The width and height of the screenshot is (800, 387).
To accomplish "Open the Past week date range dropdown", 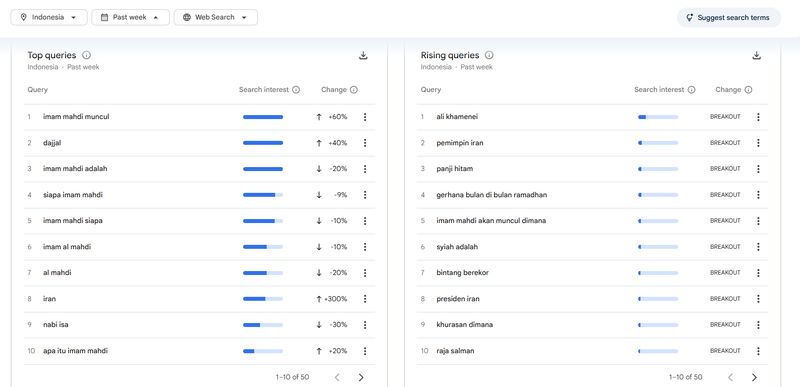I will click(130, 17).
